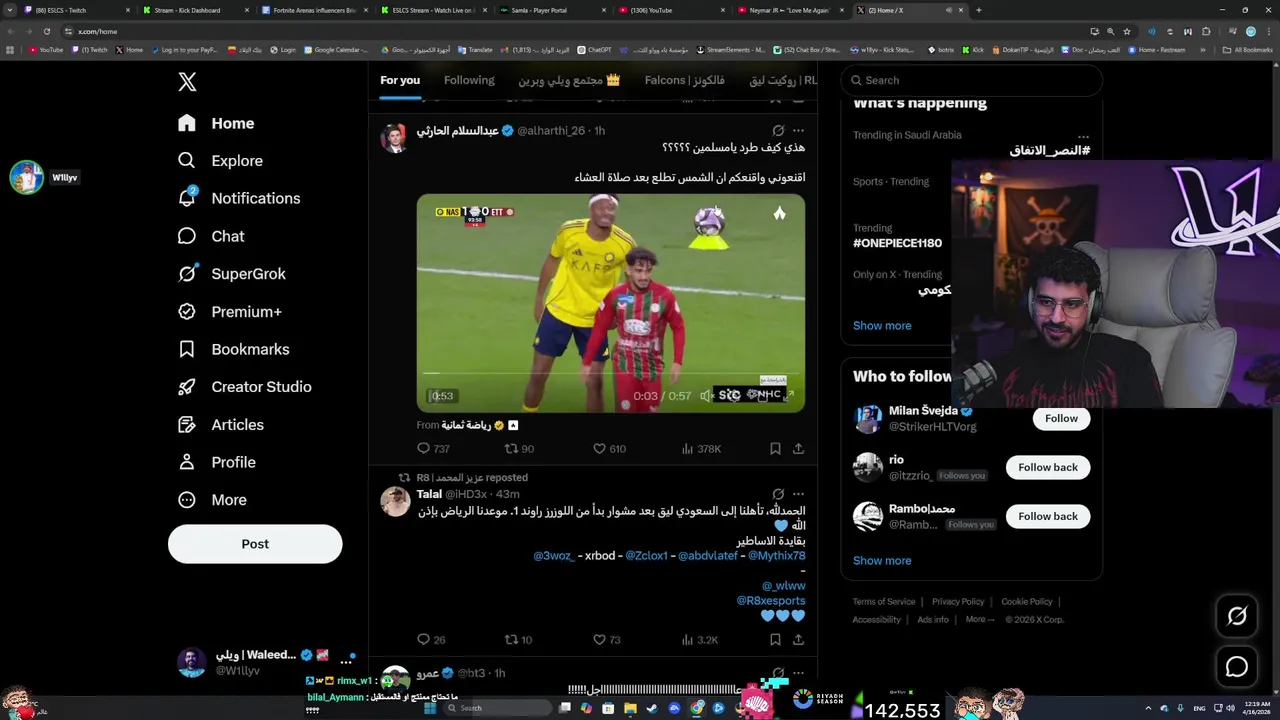Repost Talal's post with 10 reposts
The height and width of the screenshot is (720, 1280).
coord(518,639)
